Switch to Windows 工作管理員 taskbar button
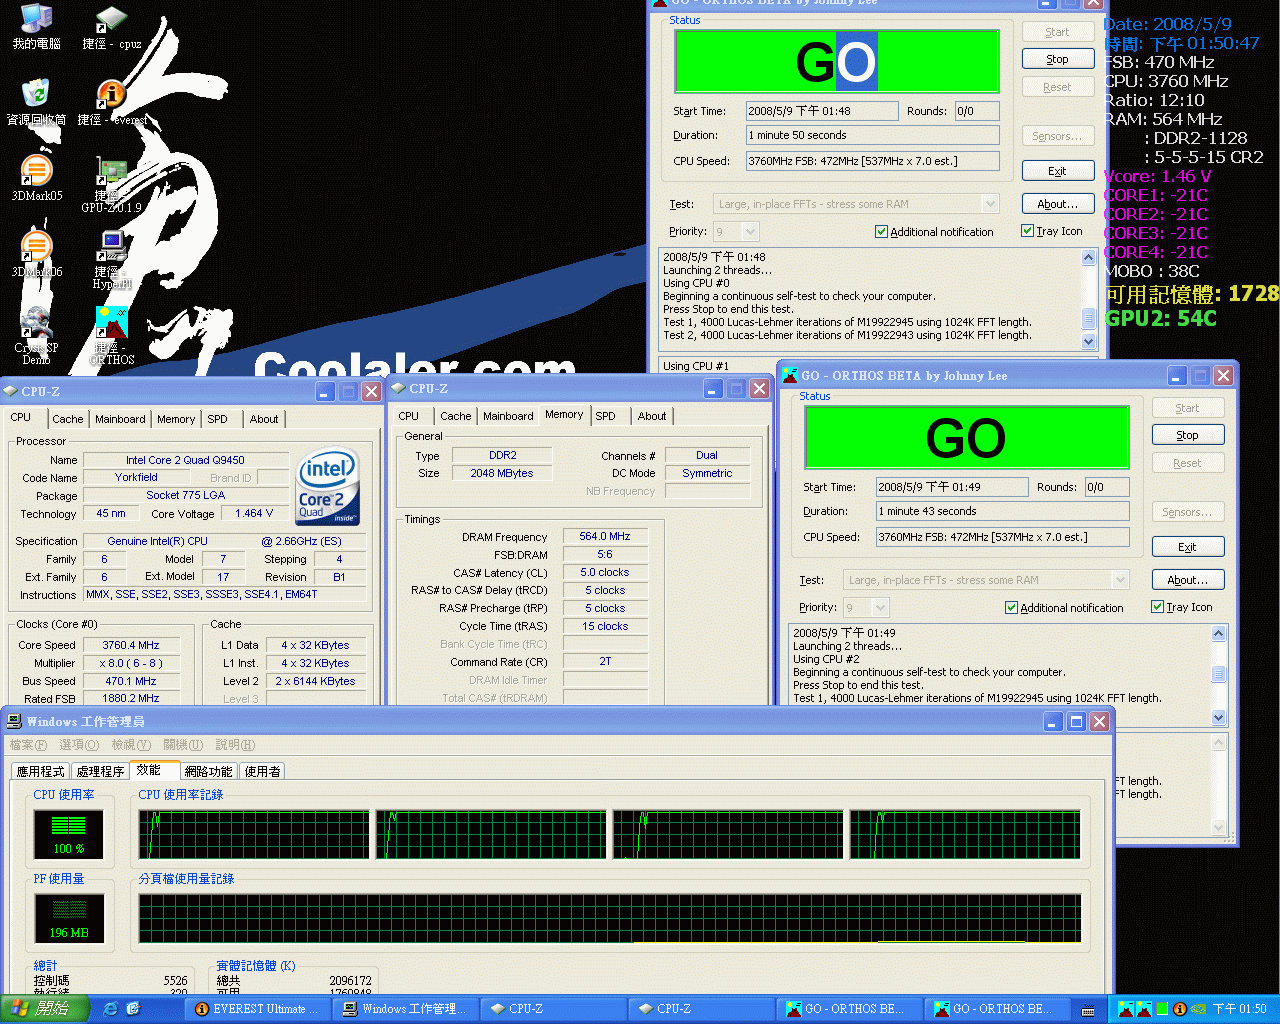Image resolution: width=1280 pixels, height=1024 pixels. [x=403, y=1009]
